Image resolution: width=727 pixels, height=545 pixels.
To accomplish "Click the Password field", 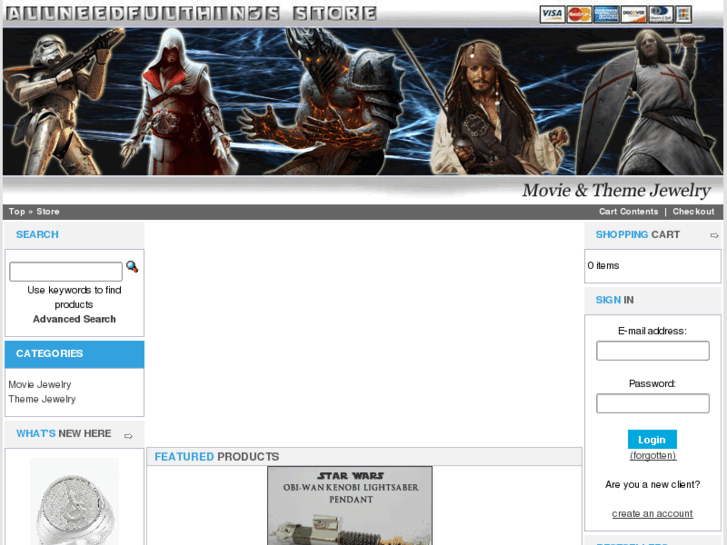I will (652, 403).
